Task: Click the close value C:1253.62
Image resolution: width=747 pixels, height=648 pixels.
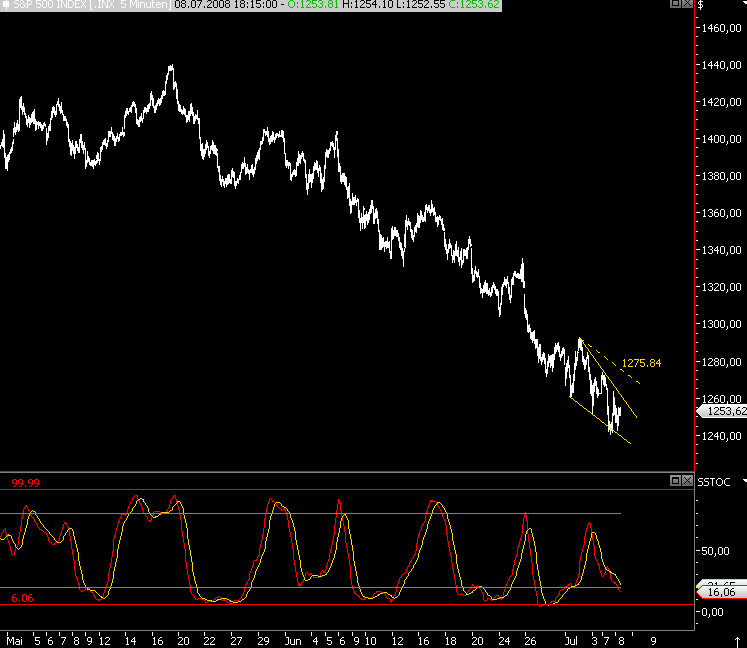Action: coord(474,5)
